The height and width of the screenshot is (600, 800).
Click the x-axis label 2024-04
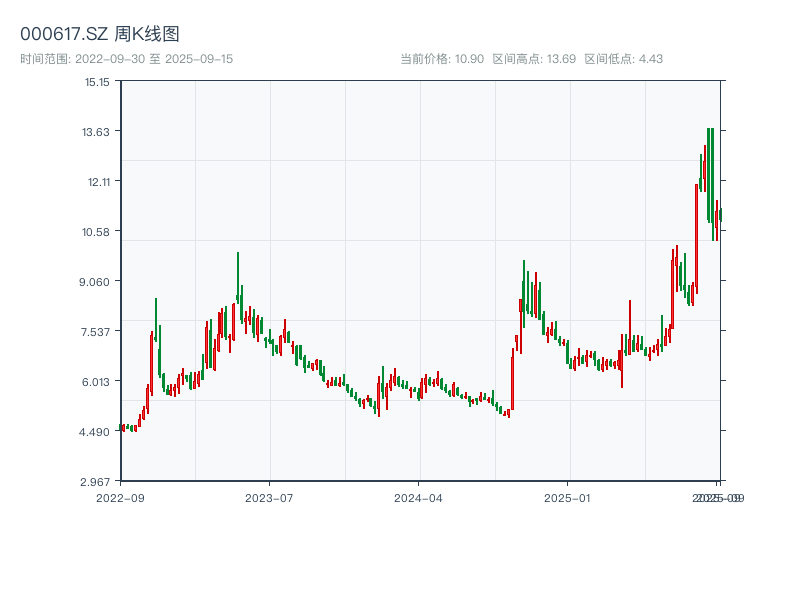418,498
